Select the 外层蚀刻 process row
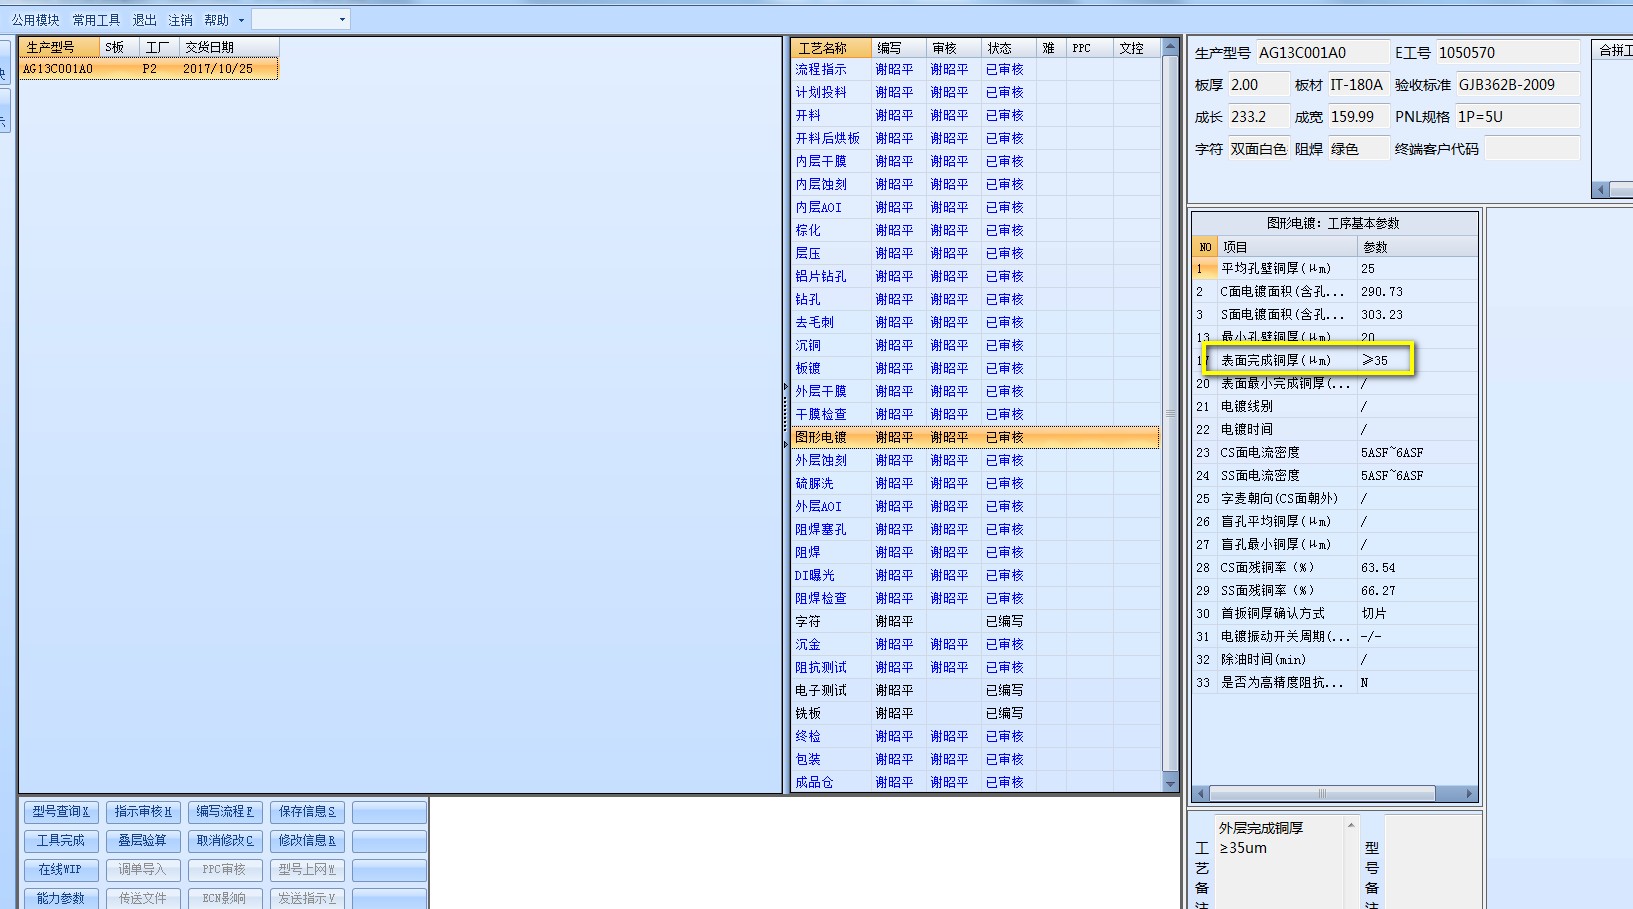1633x909 pixels. coord(975,461)
